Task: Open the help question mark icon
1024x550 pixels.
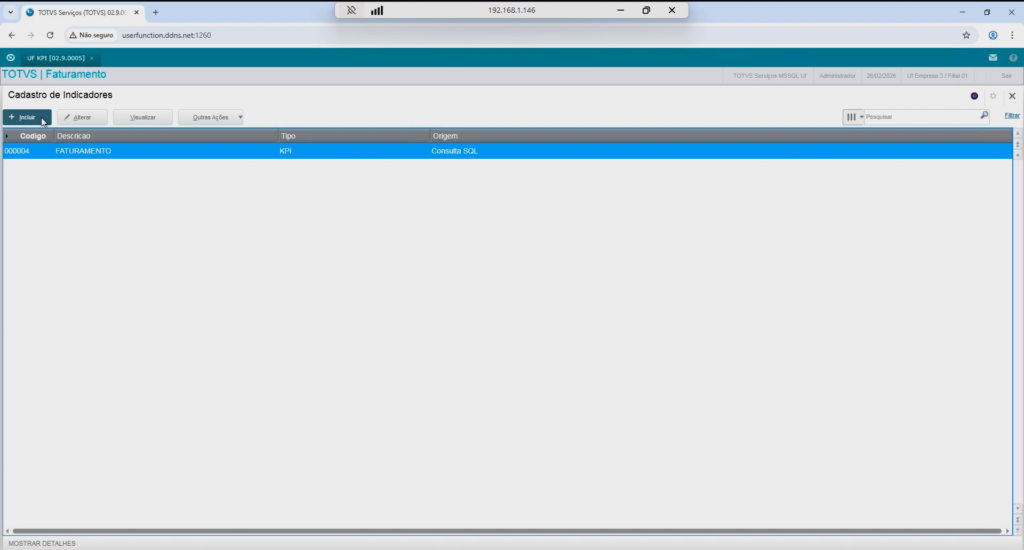Action: [1013, 58]
